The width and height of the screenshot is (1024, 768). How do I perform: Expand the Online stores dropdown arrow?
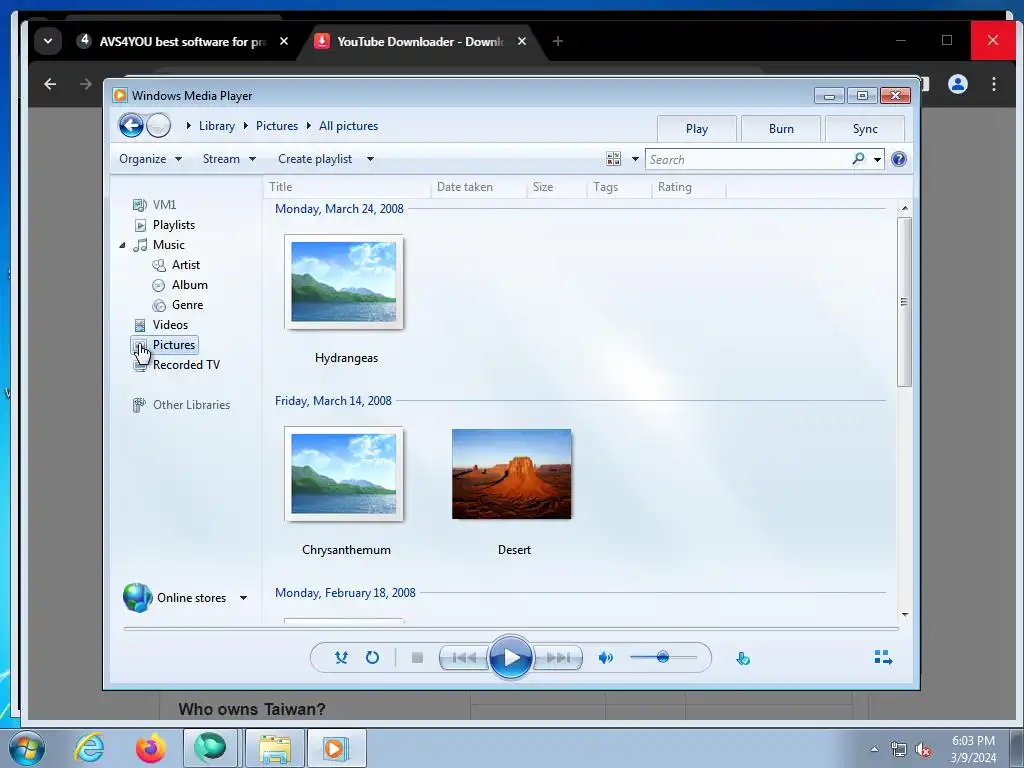(x=243, y=598)
